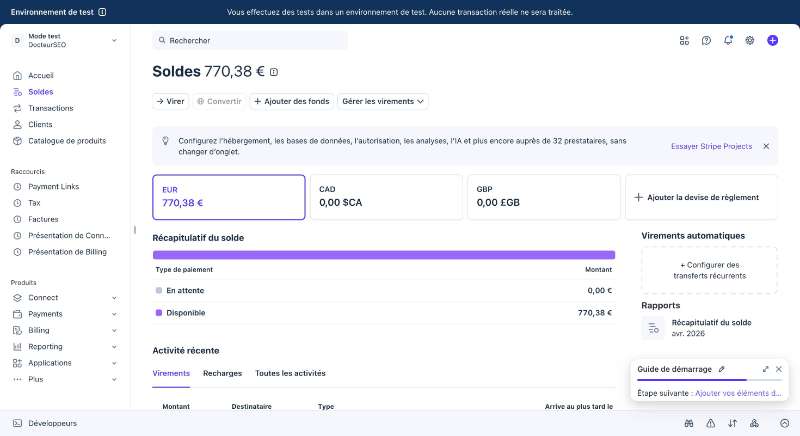Open the Clients person icon
This screenshot has height=436, width=800.
click(x=17, y=124)
